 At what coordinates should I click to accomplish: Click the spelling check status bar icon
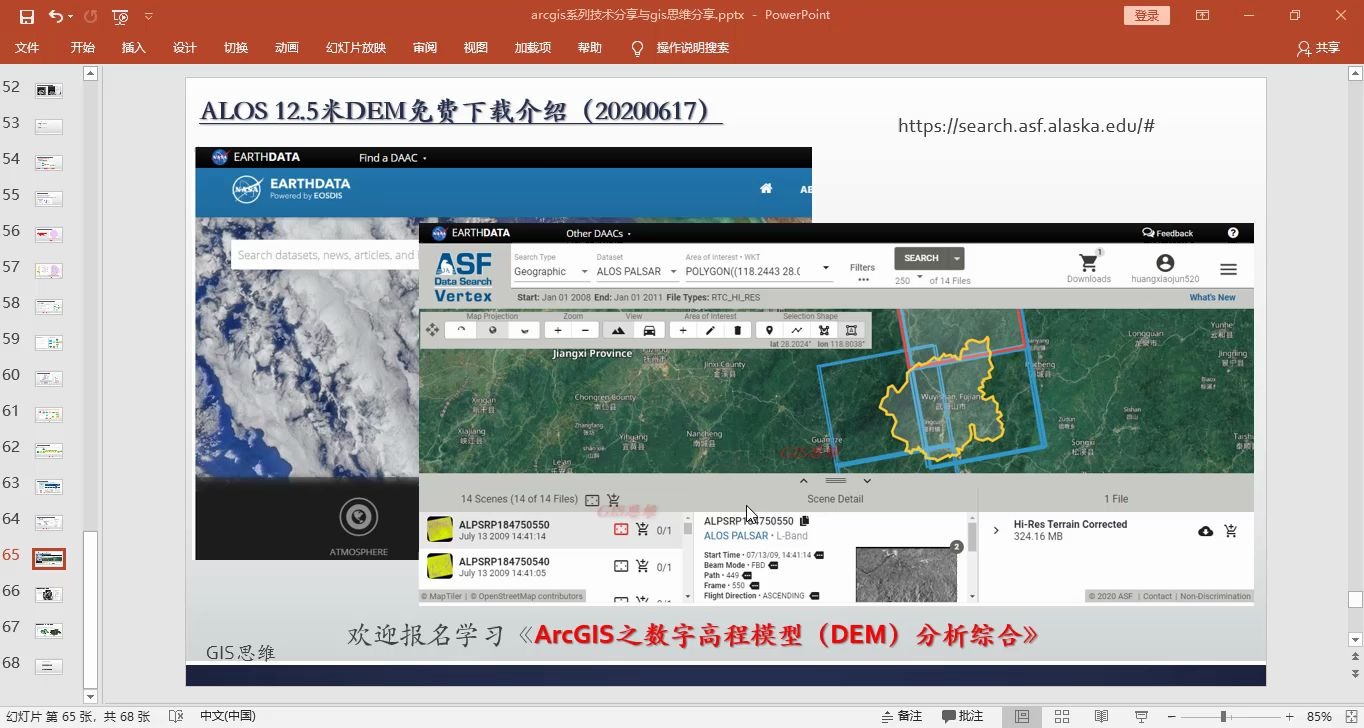176,716
